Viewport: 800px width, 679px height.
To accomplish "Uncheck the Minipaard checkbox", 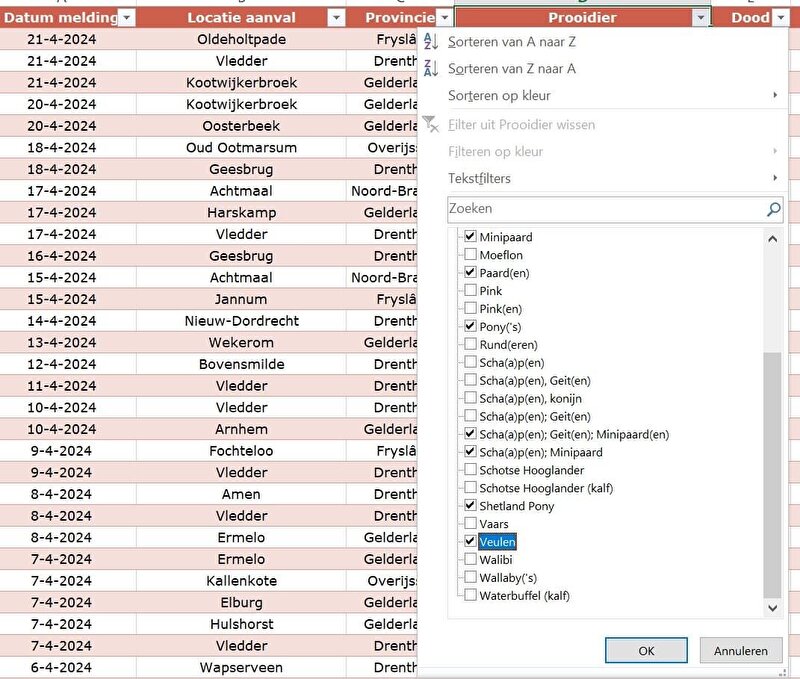I will click(470, 236).
